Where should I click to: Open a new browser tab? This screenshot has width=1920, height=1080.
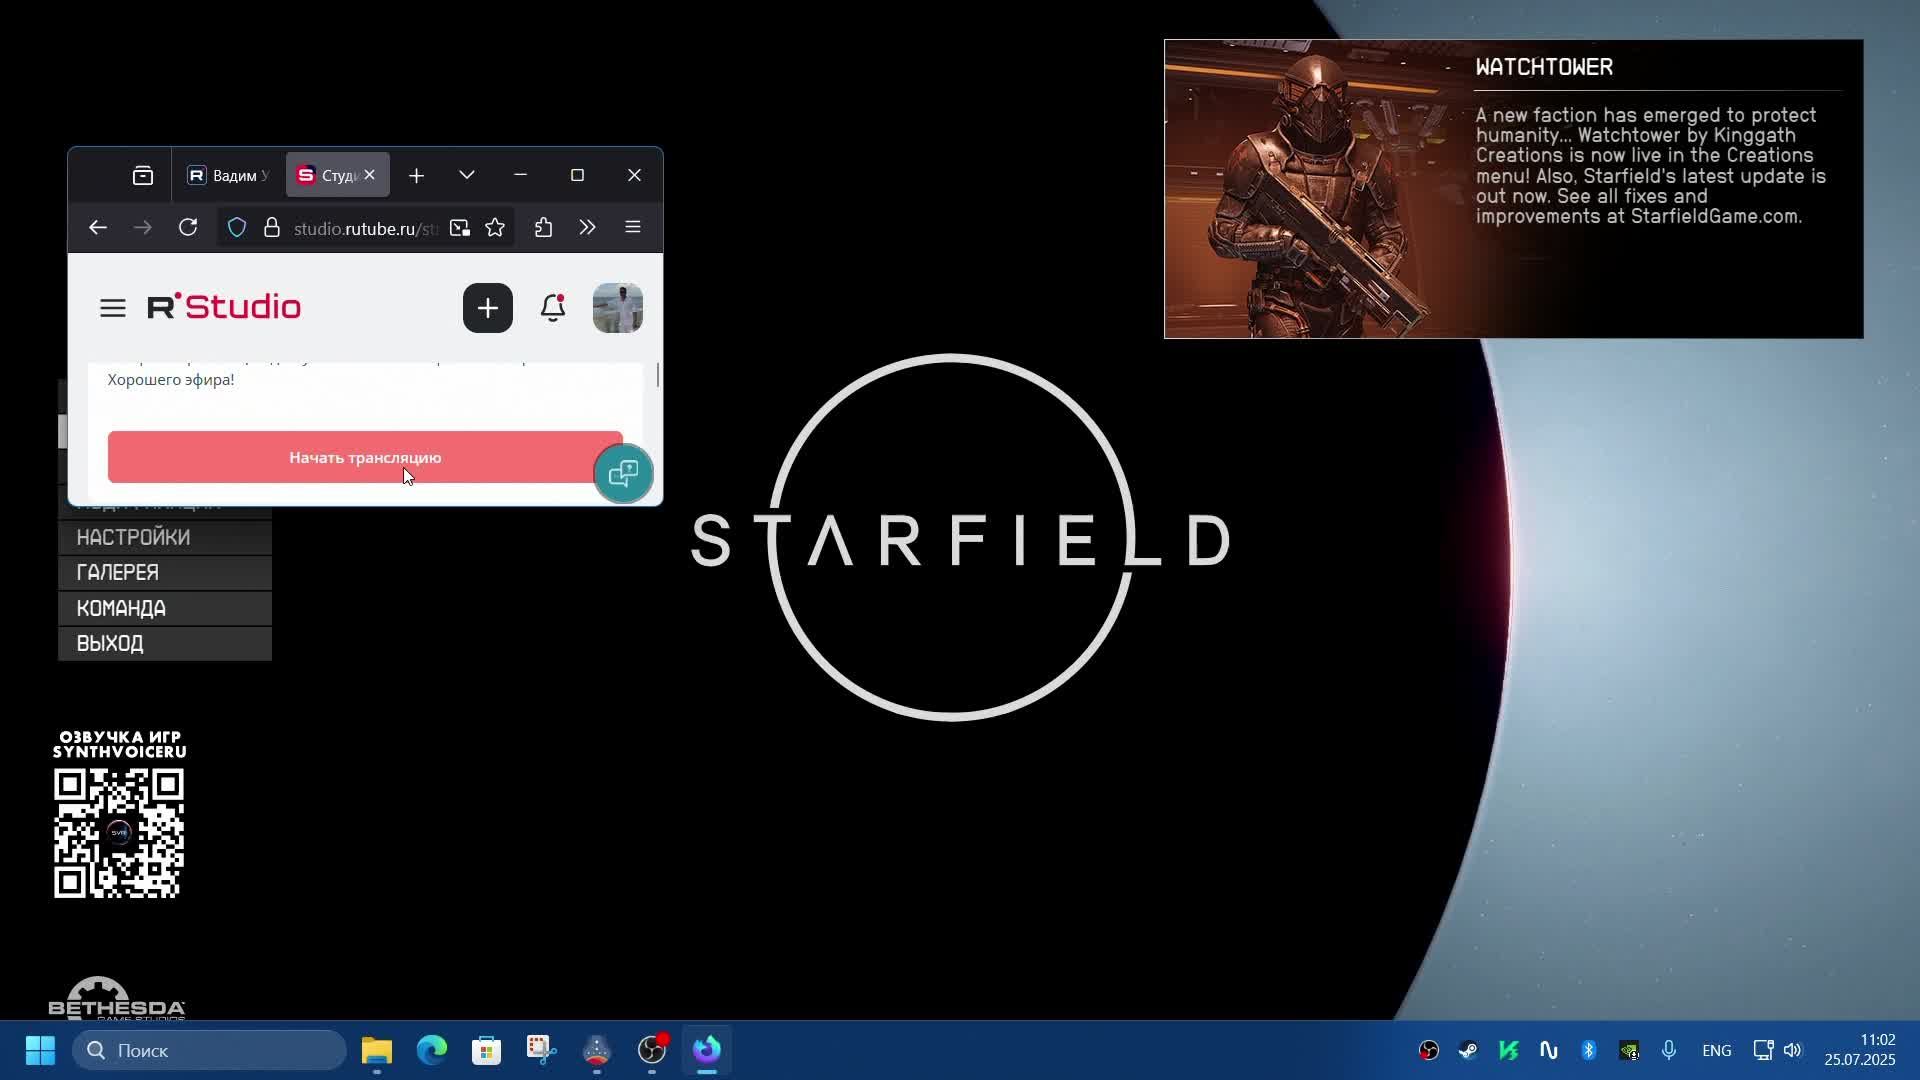tap(417, 176)
